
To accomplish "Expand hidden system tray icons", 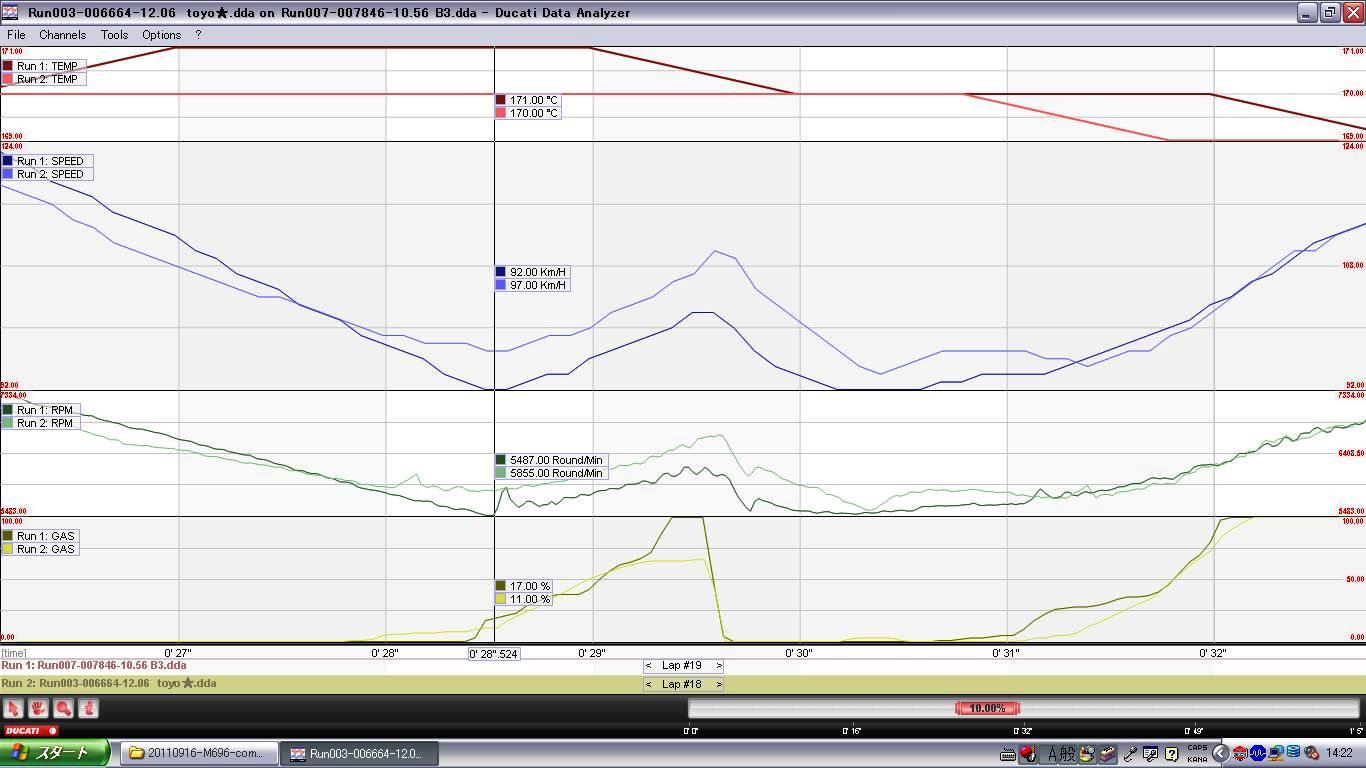I will (1221, 753).
